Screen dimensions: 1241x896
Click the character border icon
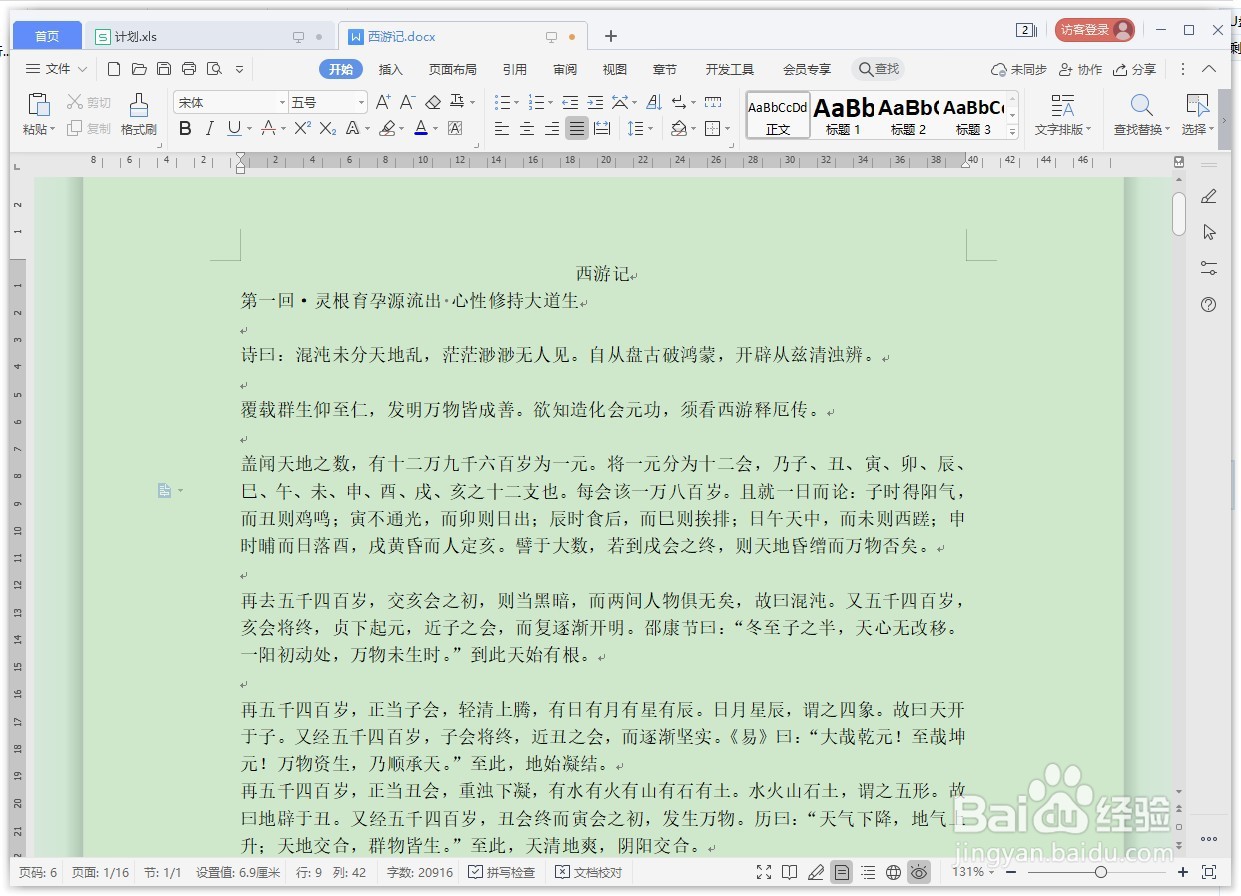[455, 128]
